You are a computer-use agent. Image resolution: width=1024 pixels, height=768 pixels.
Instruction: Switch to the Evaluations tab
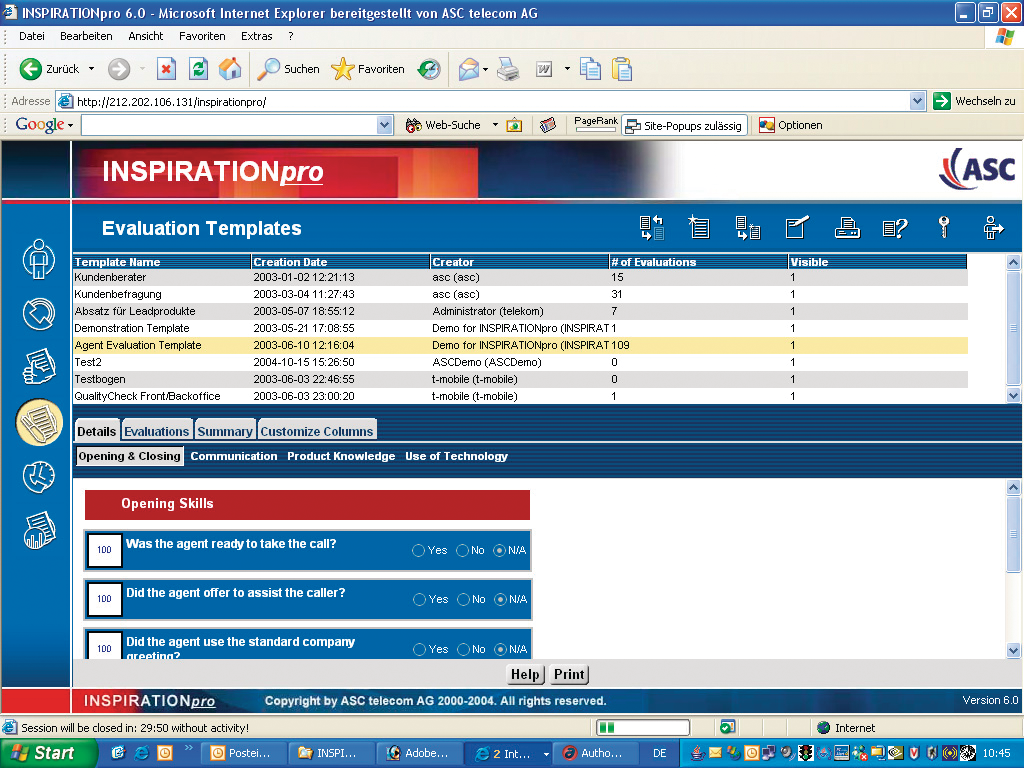[156, 430]
